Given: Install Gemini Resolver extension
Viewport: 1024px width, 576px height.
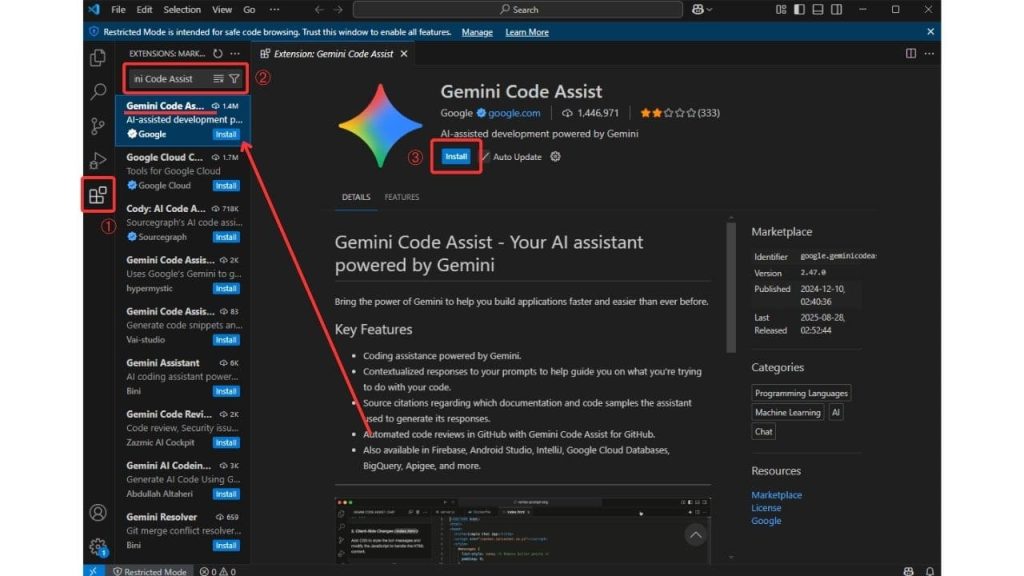Looking at the screenshot, I should (x=226, y=545).
